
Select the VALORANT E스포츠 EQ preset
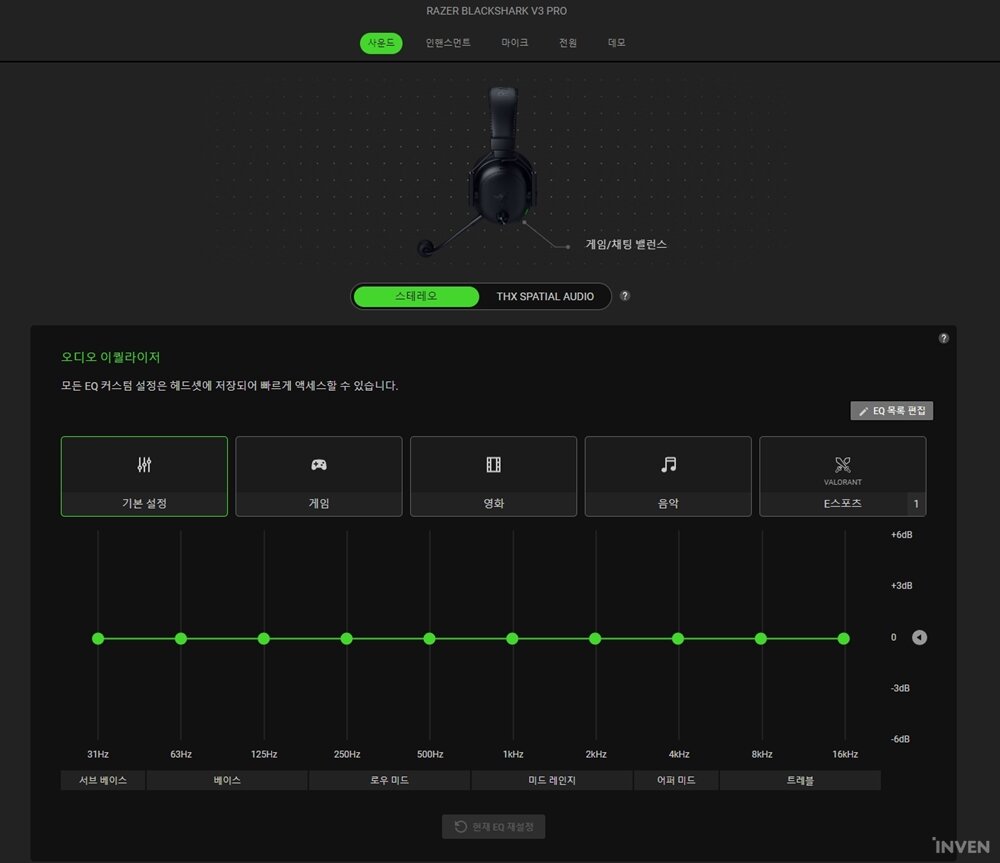(842, 476)
